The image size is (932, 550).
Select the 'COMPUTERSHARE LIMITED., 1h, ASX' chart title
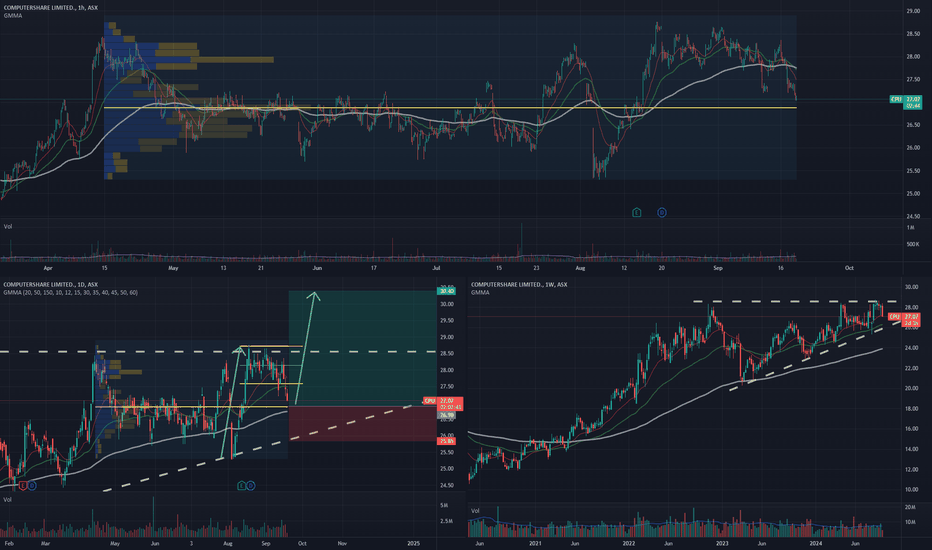[x=51, y=8]
